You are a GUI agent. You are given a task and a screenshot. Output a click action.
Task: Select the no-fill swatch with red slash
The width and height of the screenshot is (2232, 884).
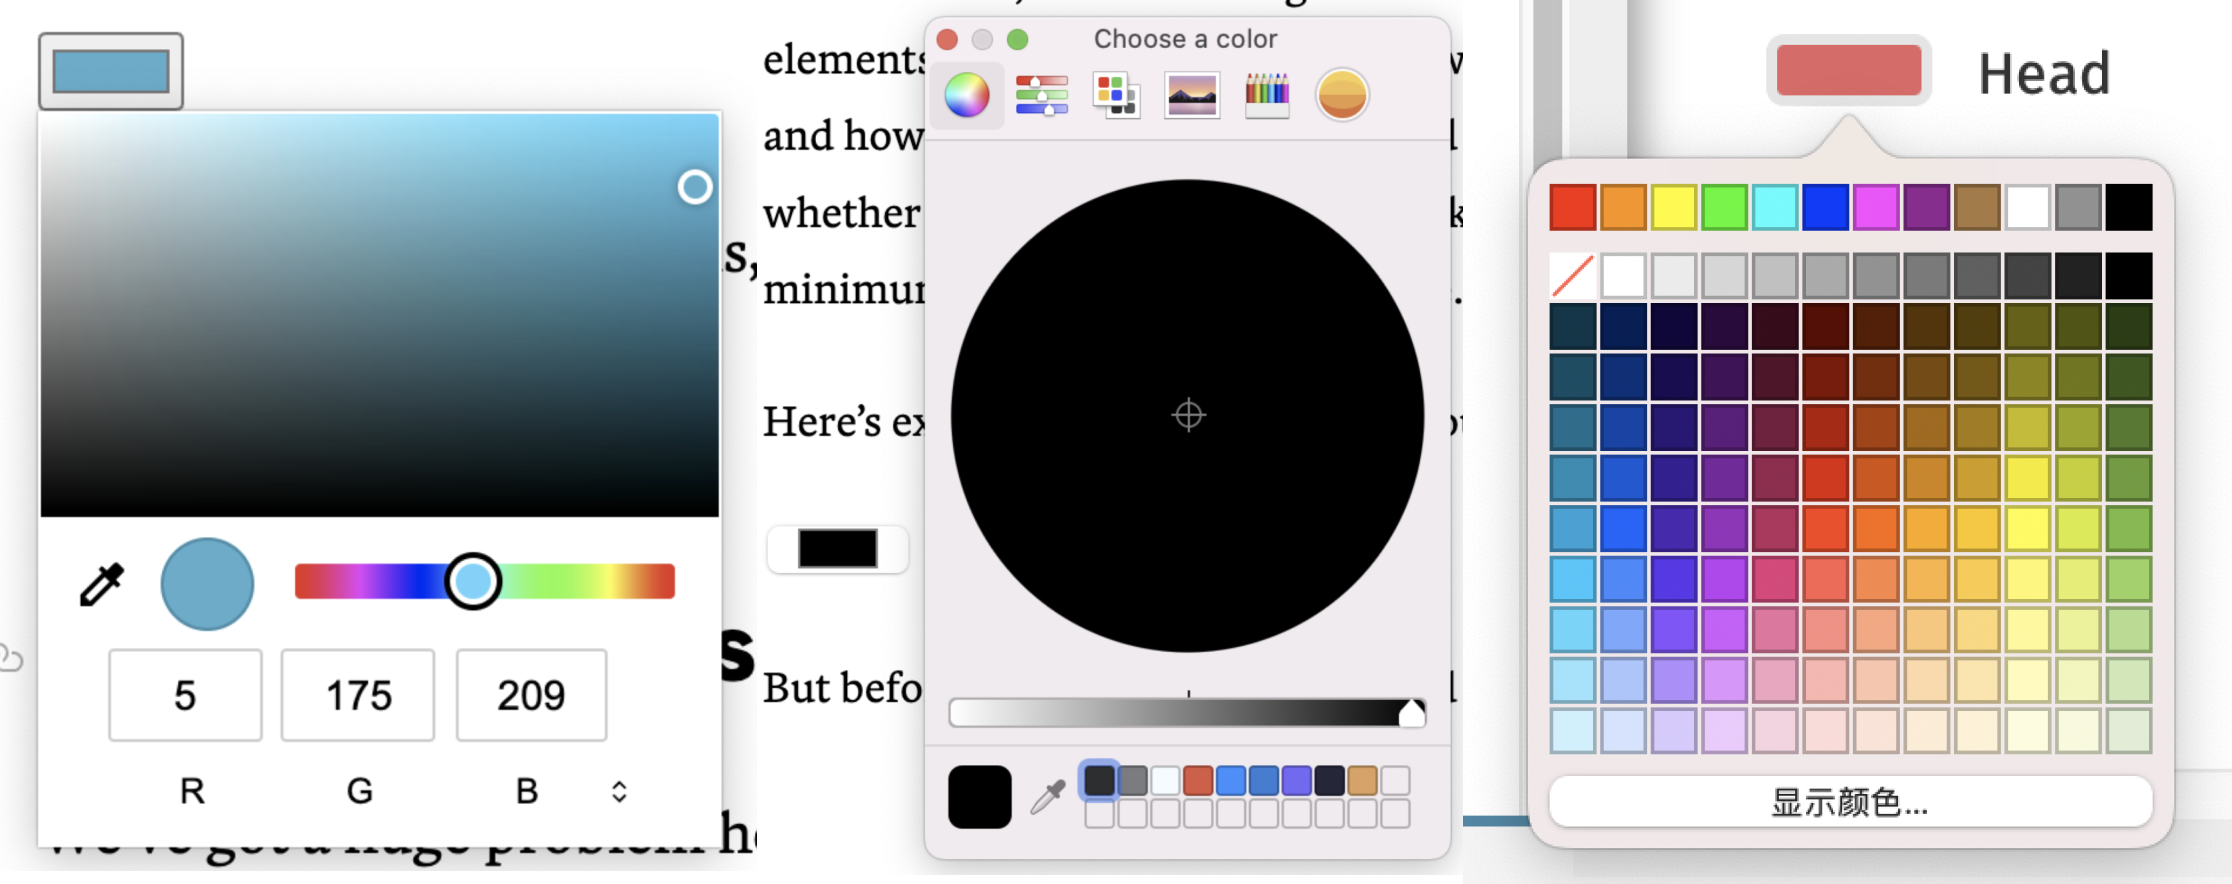coord(1573,275)
